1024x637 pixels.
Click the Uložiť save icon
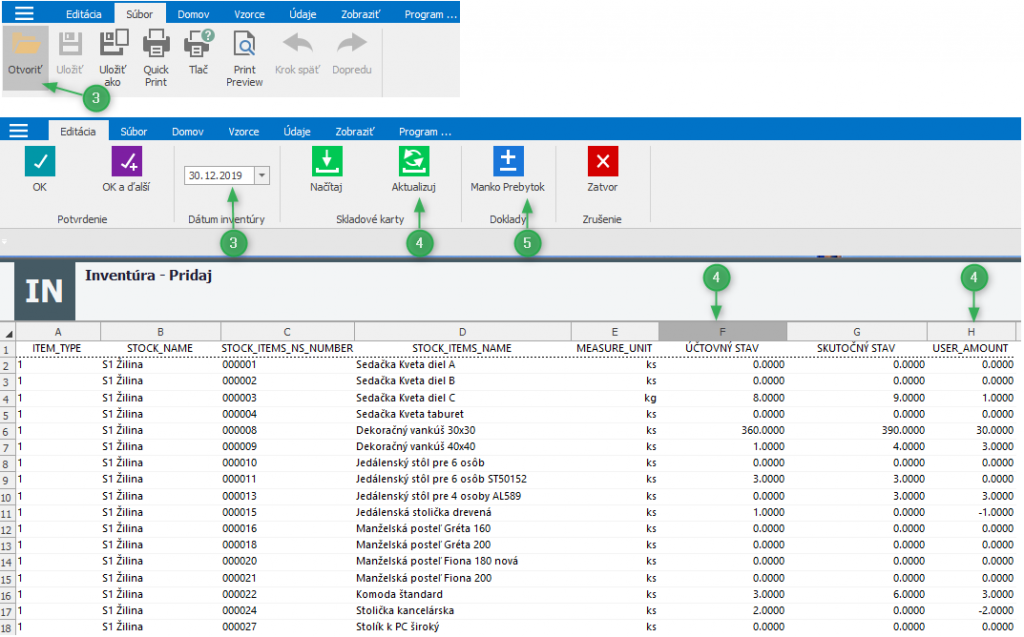pos(70,44)
